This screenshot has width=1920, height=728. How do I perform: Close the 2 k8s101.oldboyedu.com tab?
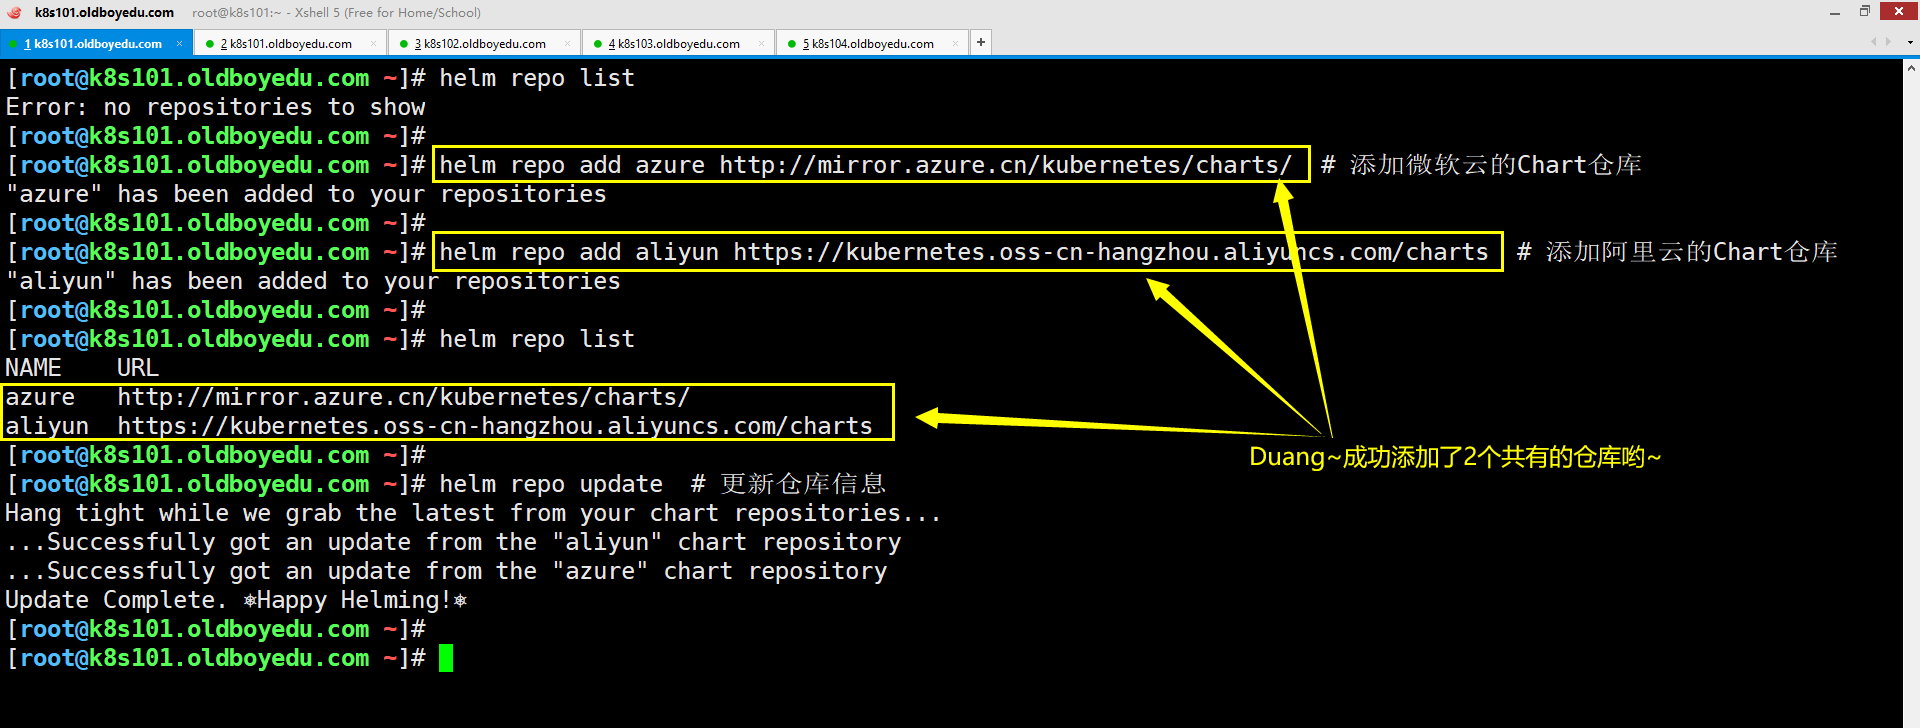373,43
